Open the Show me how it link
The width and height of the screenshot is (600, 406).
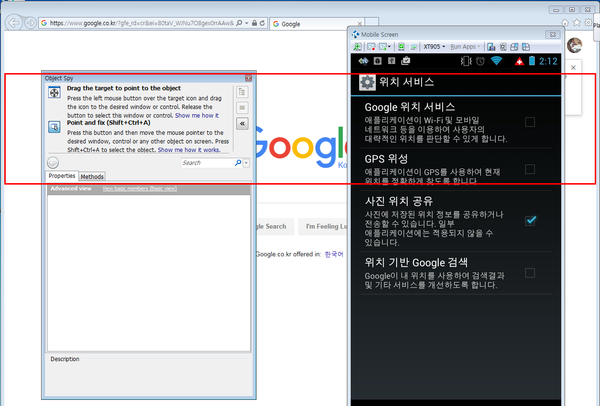tap(197, 115)
